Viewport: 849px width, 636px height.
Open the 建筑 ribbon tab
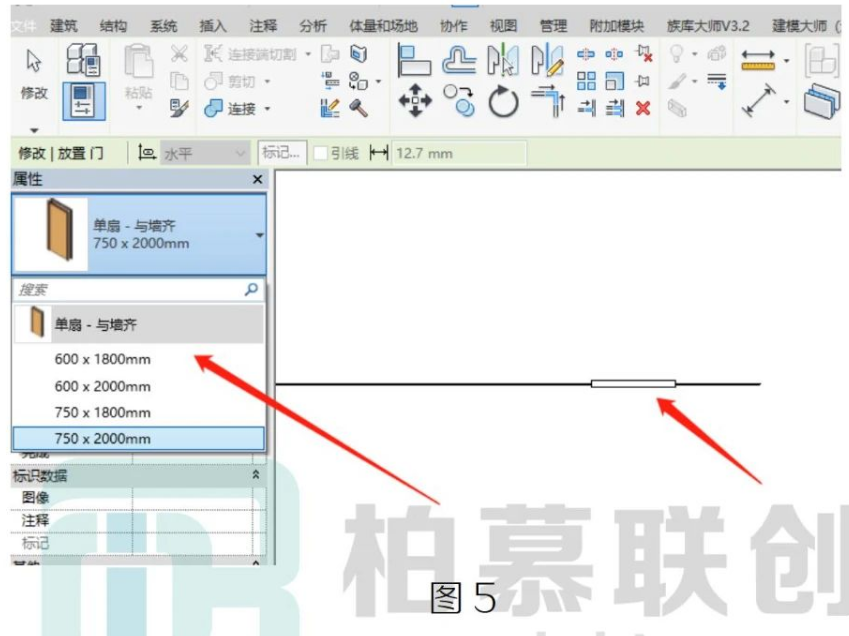coord(64,25)
